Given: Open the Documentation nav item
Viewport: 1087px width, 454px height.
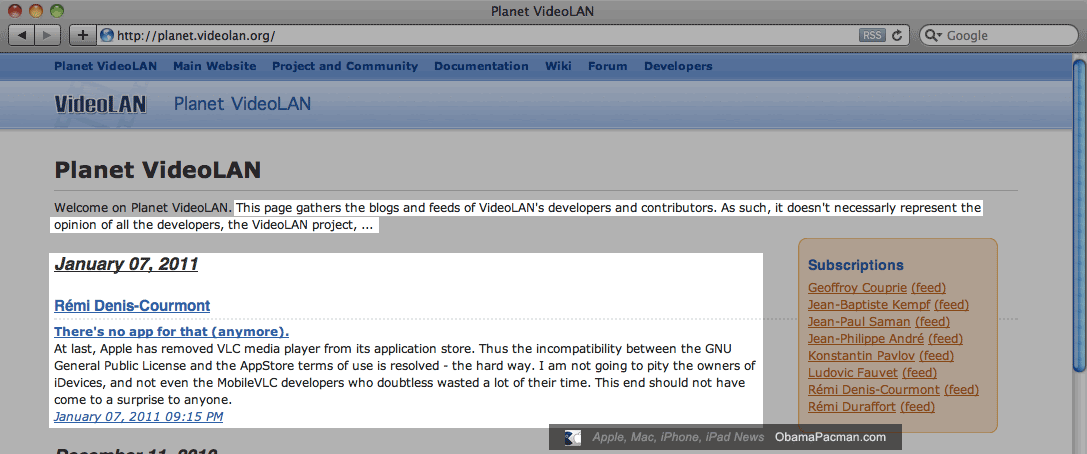Looking at the screenshot, I should click(481, 67).
